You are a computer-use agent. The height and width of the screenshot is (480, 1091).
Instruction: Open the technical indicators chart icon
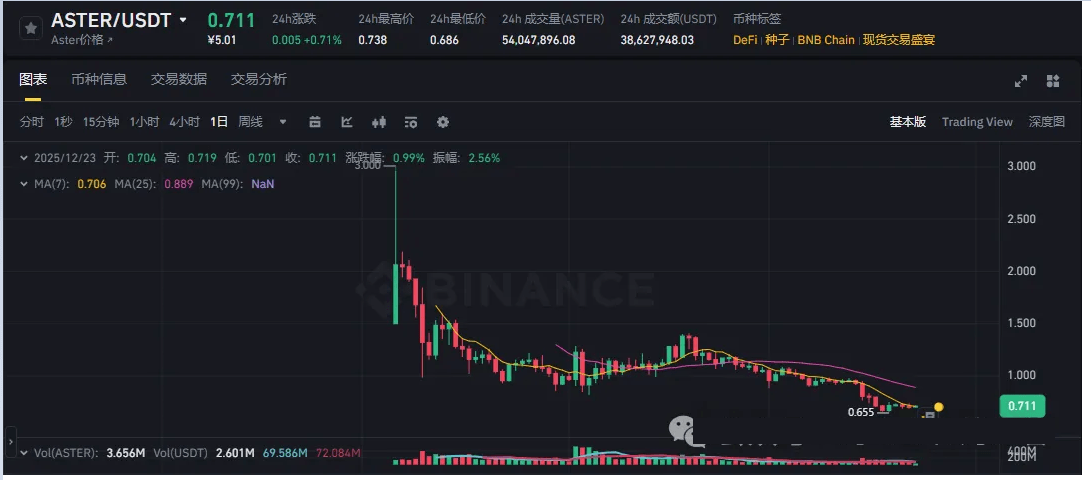click(347, 122)
